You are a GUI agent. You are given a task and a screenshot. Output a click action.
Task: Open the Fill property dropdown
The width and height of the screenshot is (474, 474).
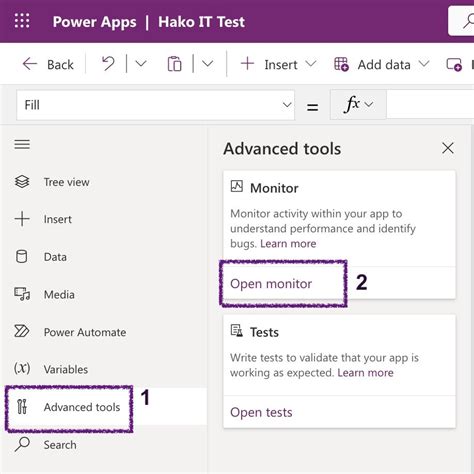point(156,105)
